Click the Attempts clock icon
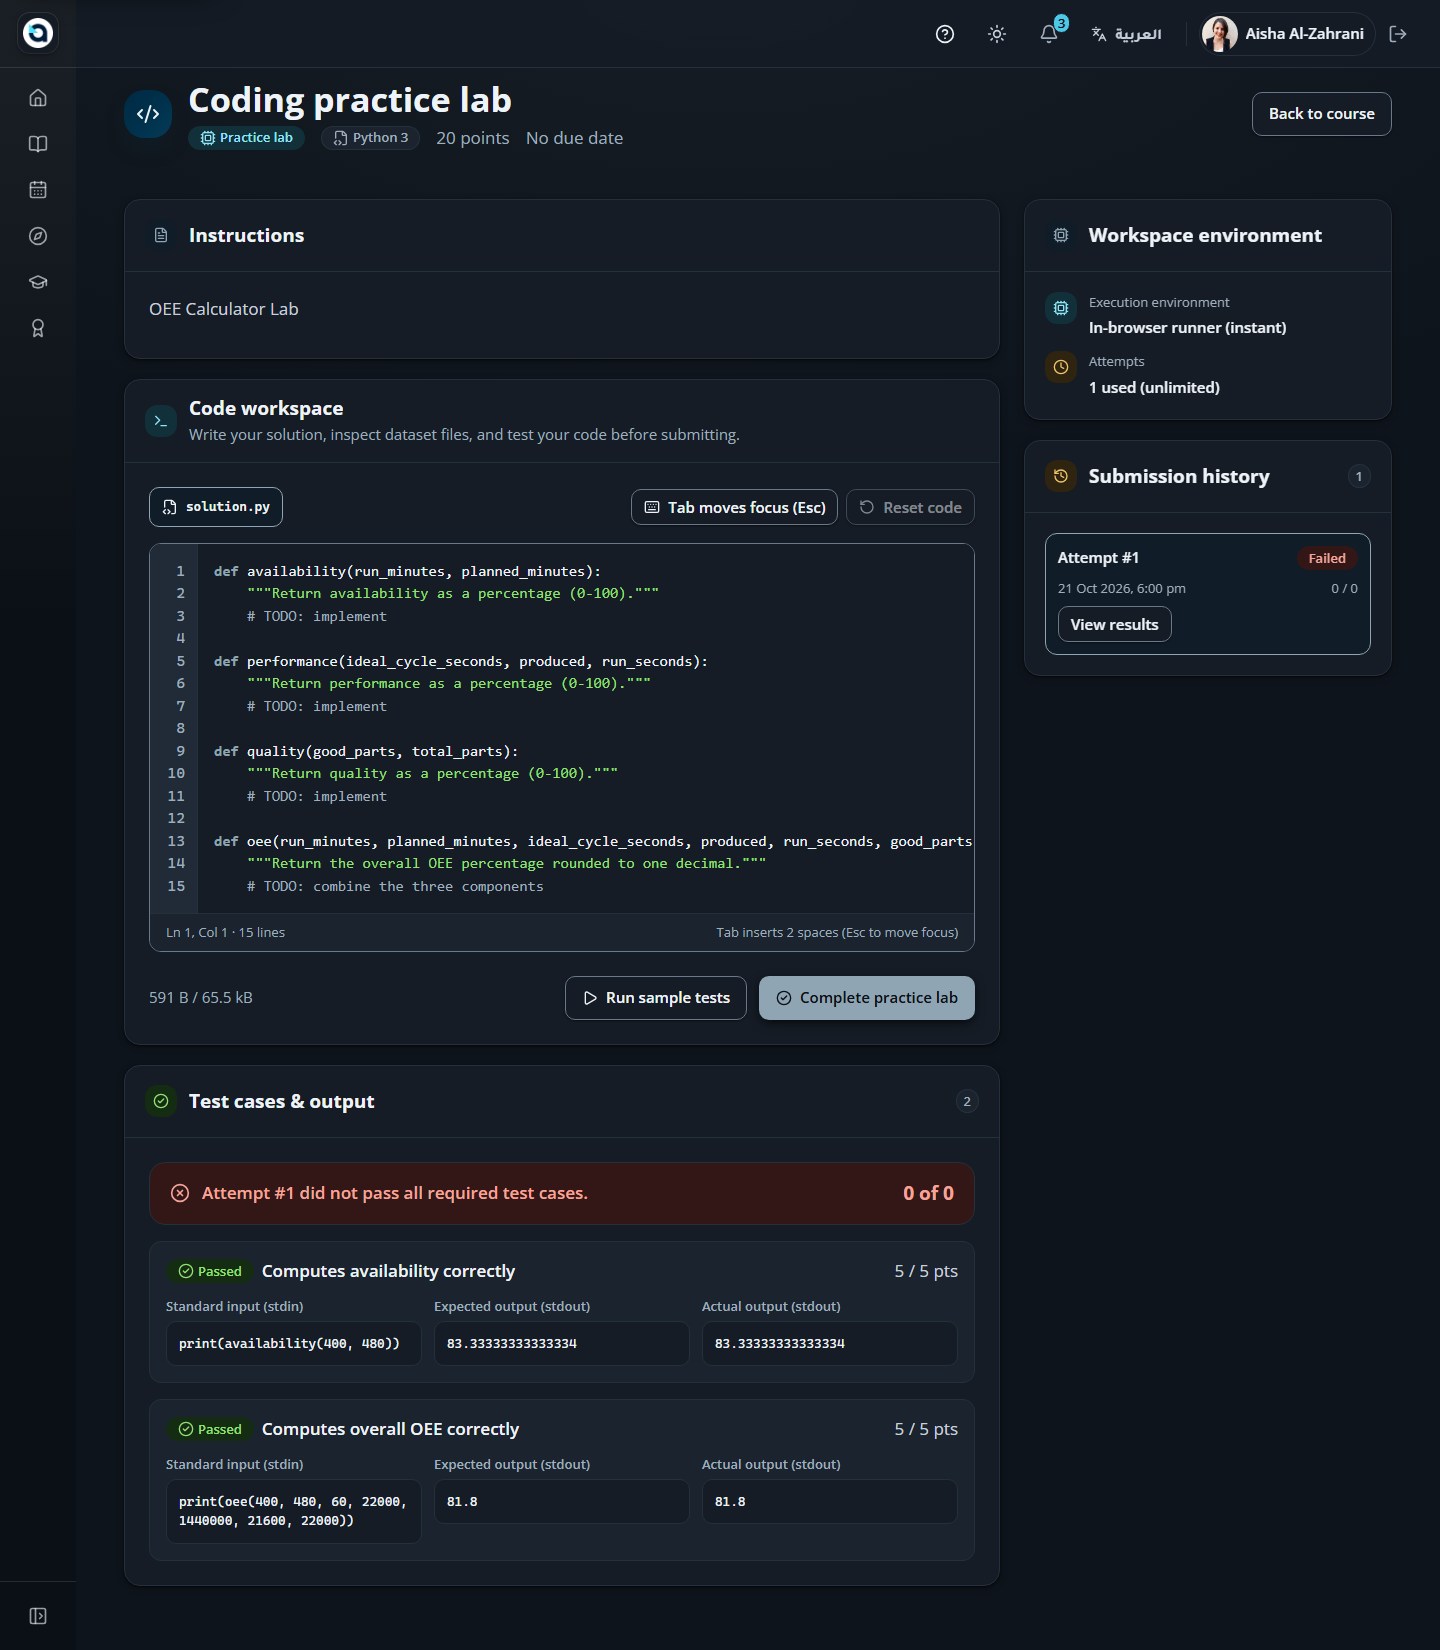Viewport: 1440px width, 1650px height. (x=1061, y=367)
